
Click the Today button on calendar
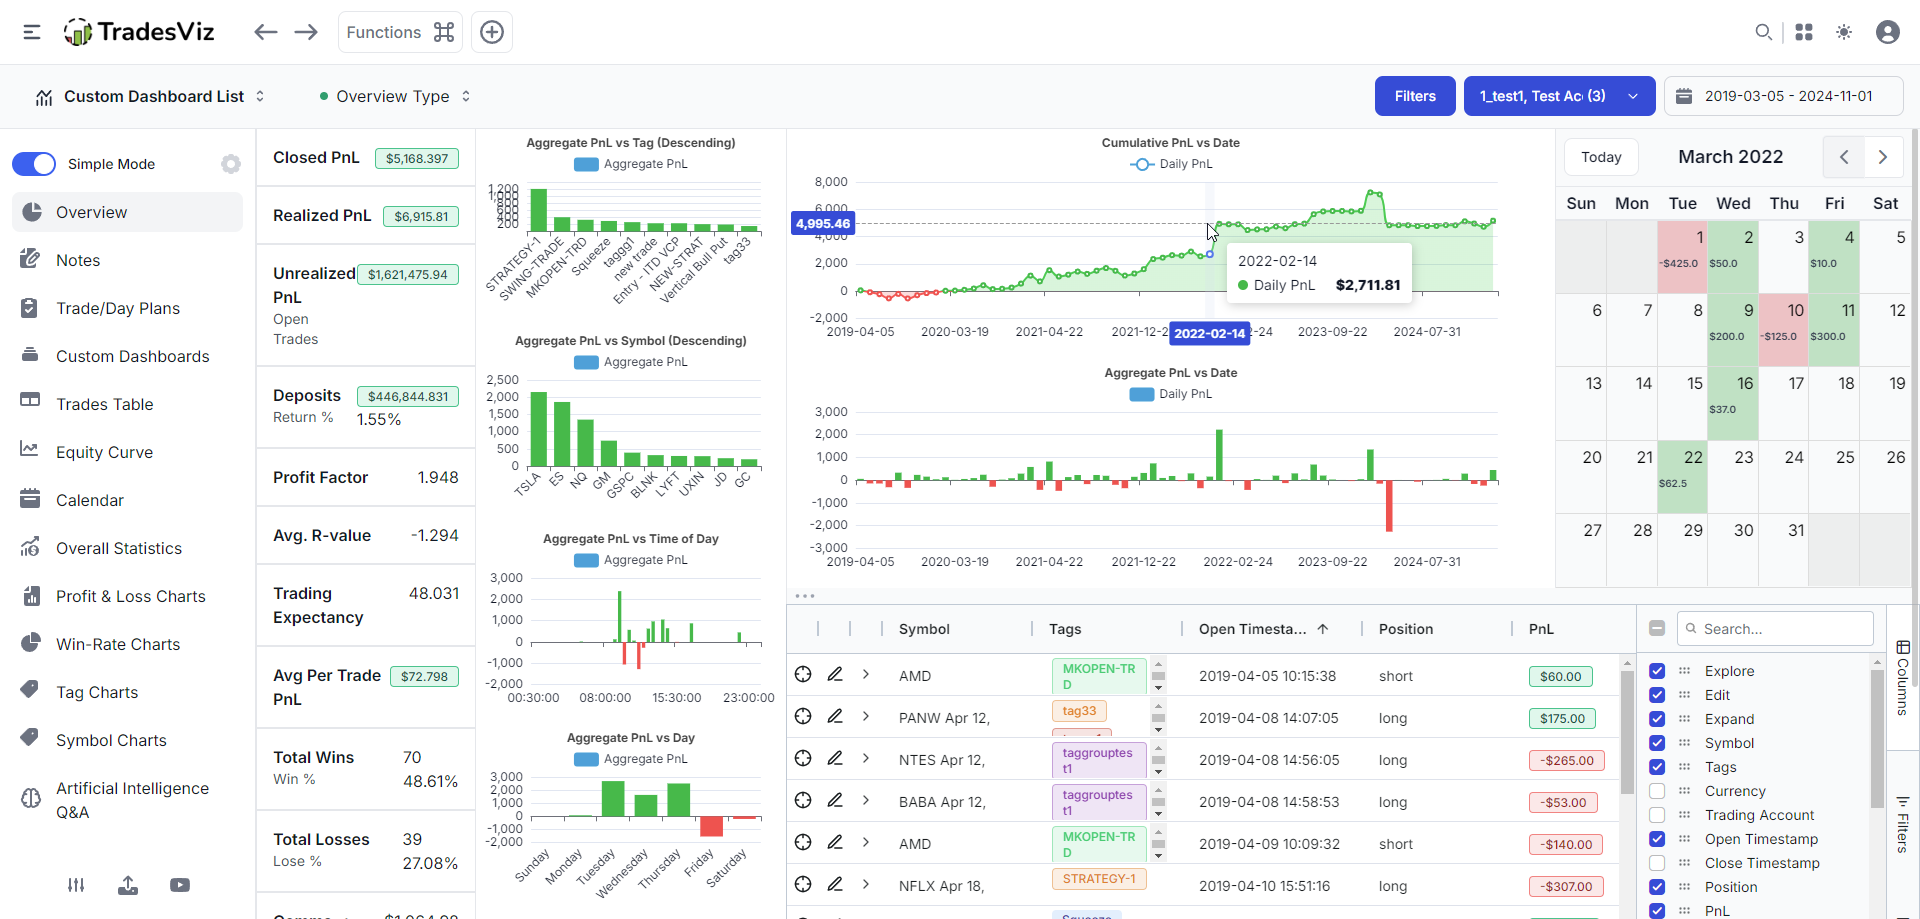pos(1601,157)
